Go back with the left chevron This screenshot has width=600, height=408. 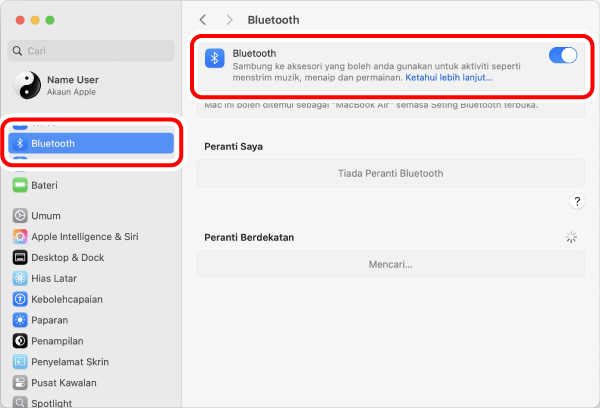tap(204, 20)
